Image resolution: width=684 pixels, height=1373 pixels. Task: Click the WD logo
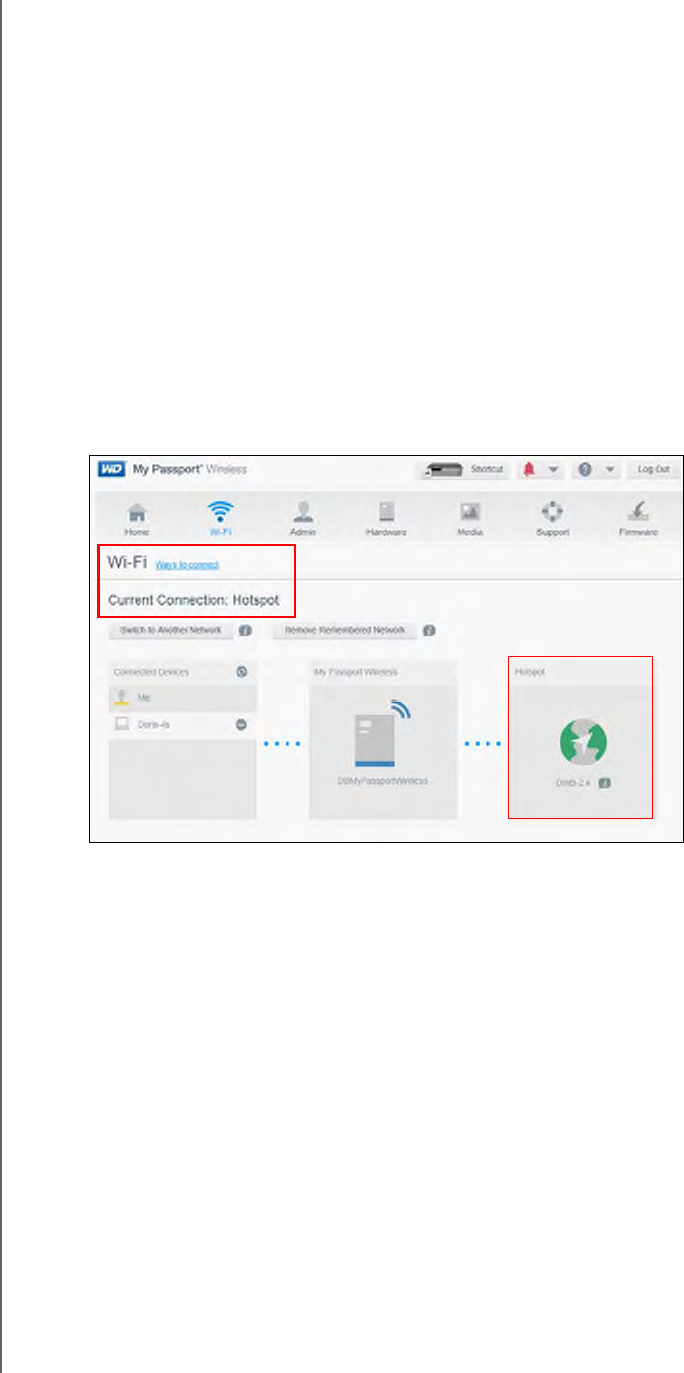click(x=111, y=469)
